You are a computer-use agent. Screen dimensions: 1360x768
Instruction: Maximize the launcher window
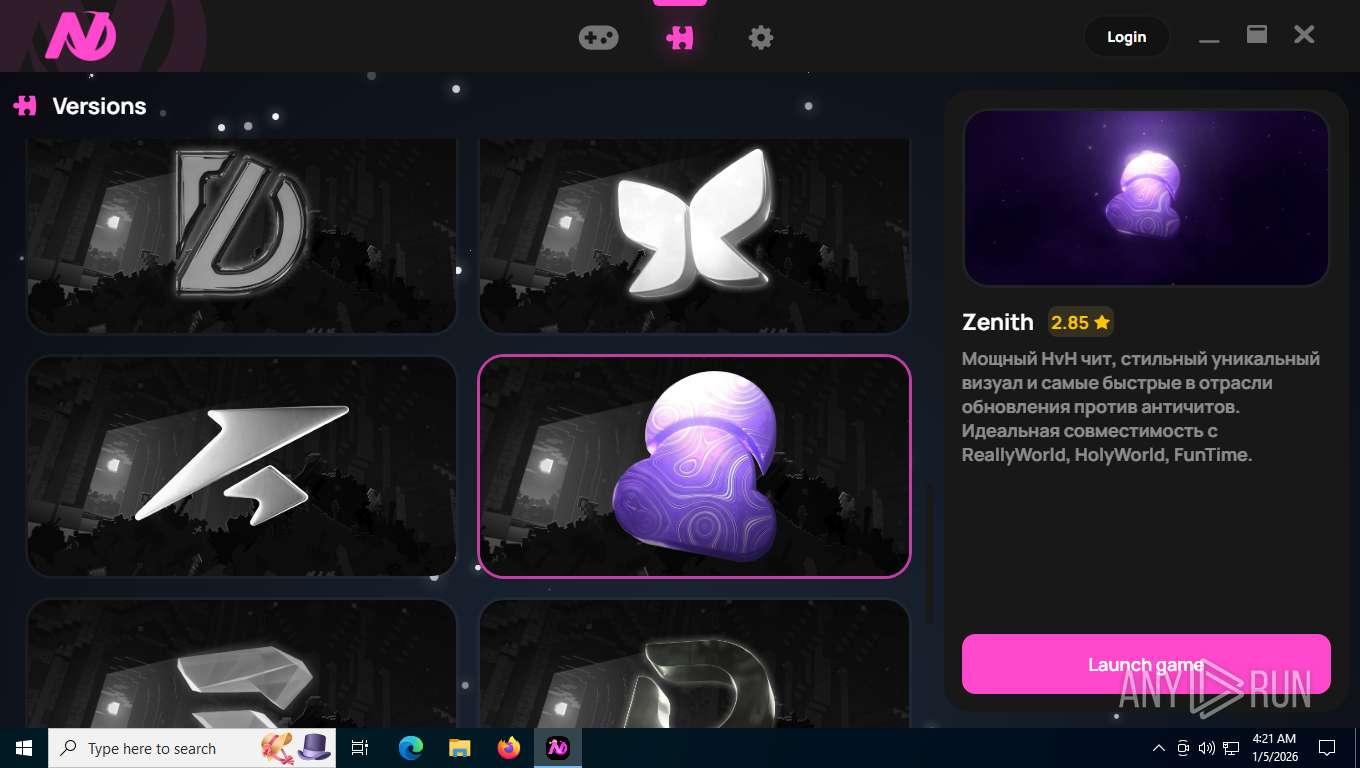[x=1257, y=35]
